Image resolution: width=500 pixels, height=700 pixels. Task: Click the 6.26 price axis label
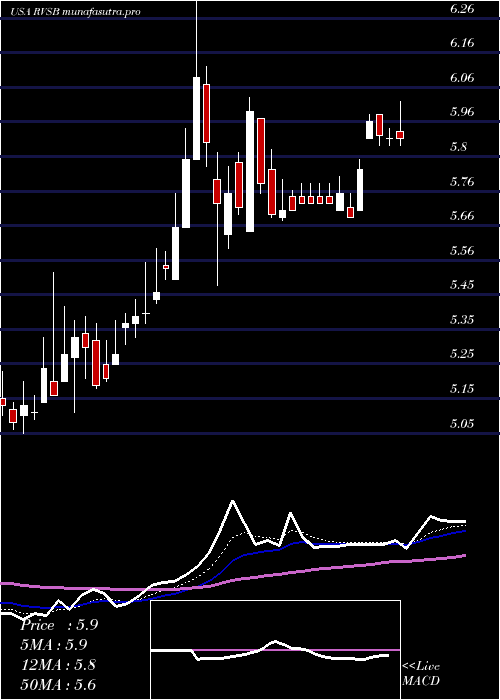[461, 8]
